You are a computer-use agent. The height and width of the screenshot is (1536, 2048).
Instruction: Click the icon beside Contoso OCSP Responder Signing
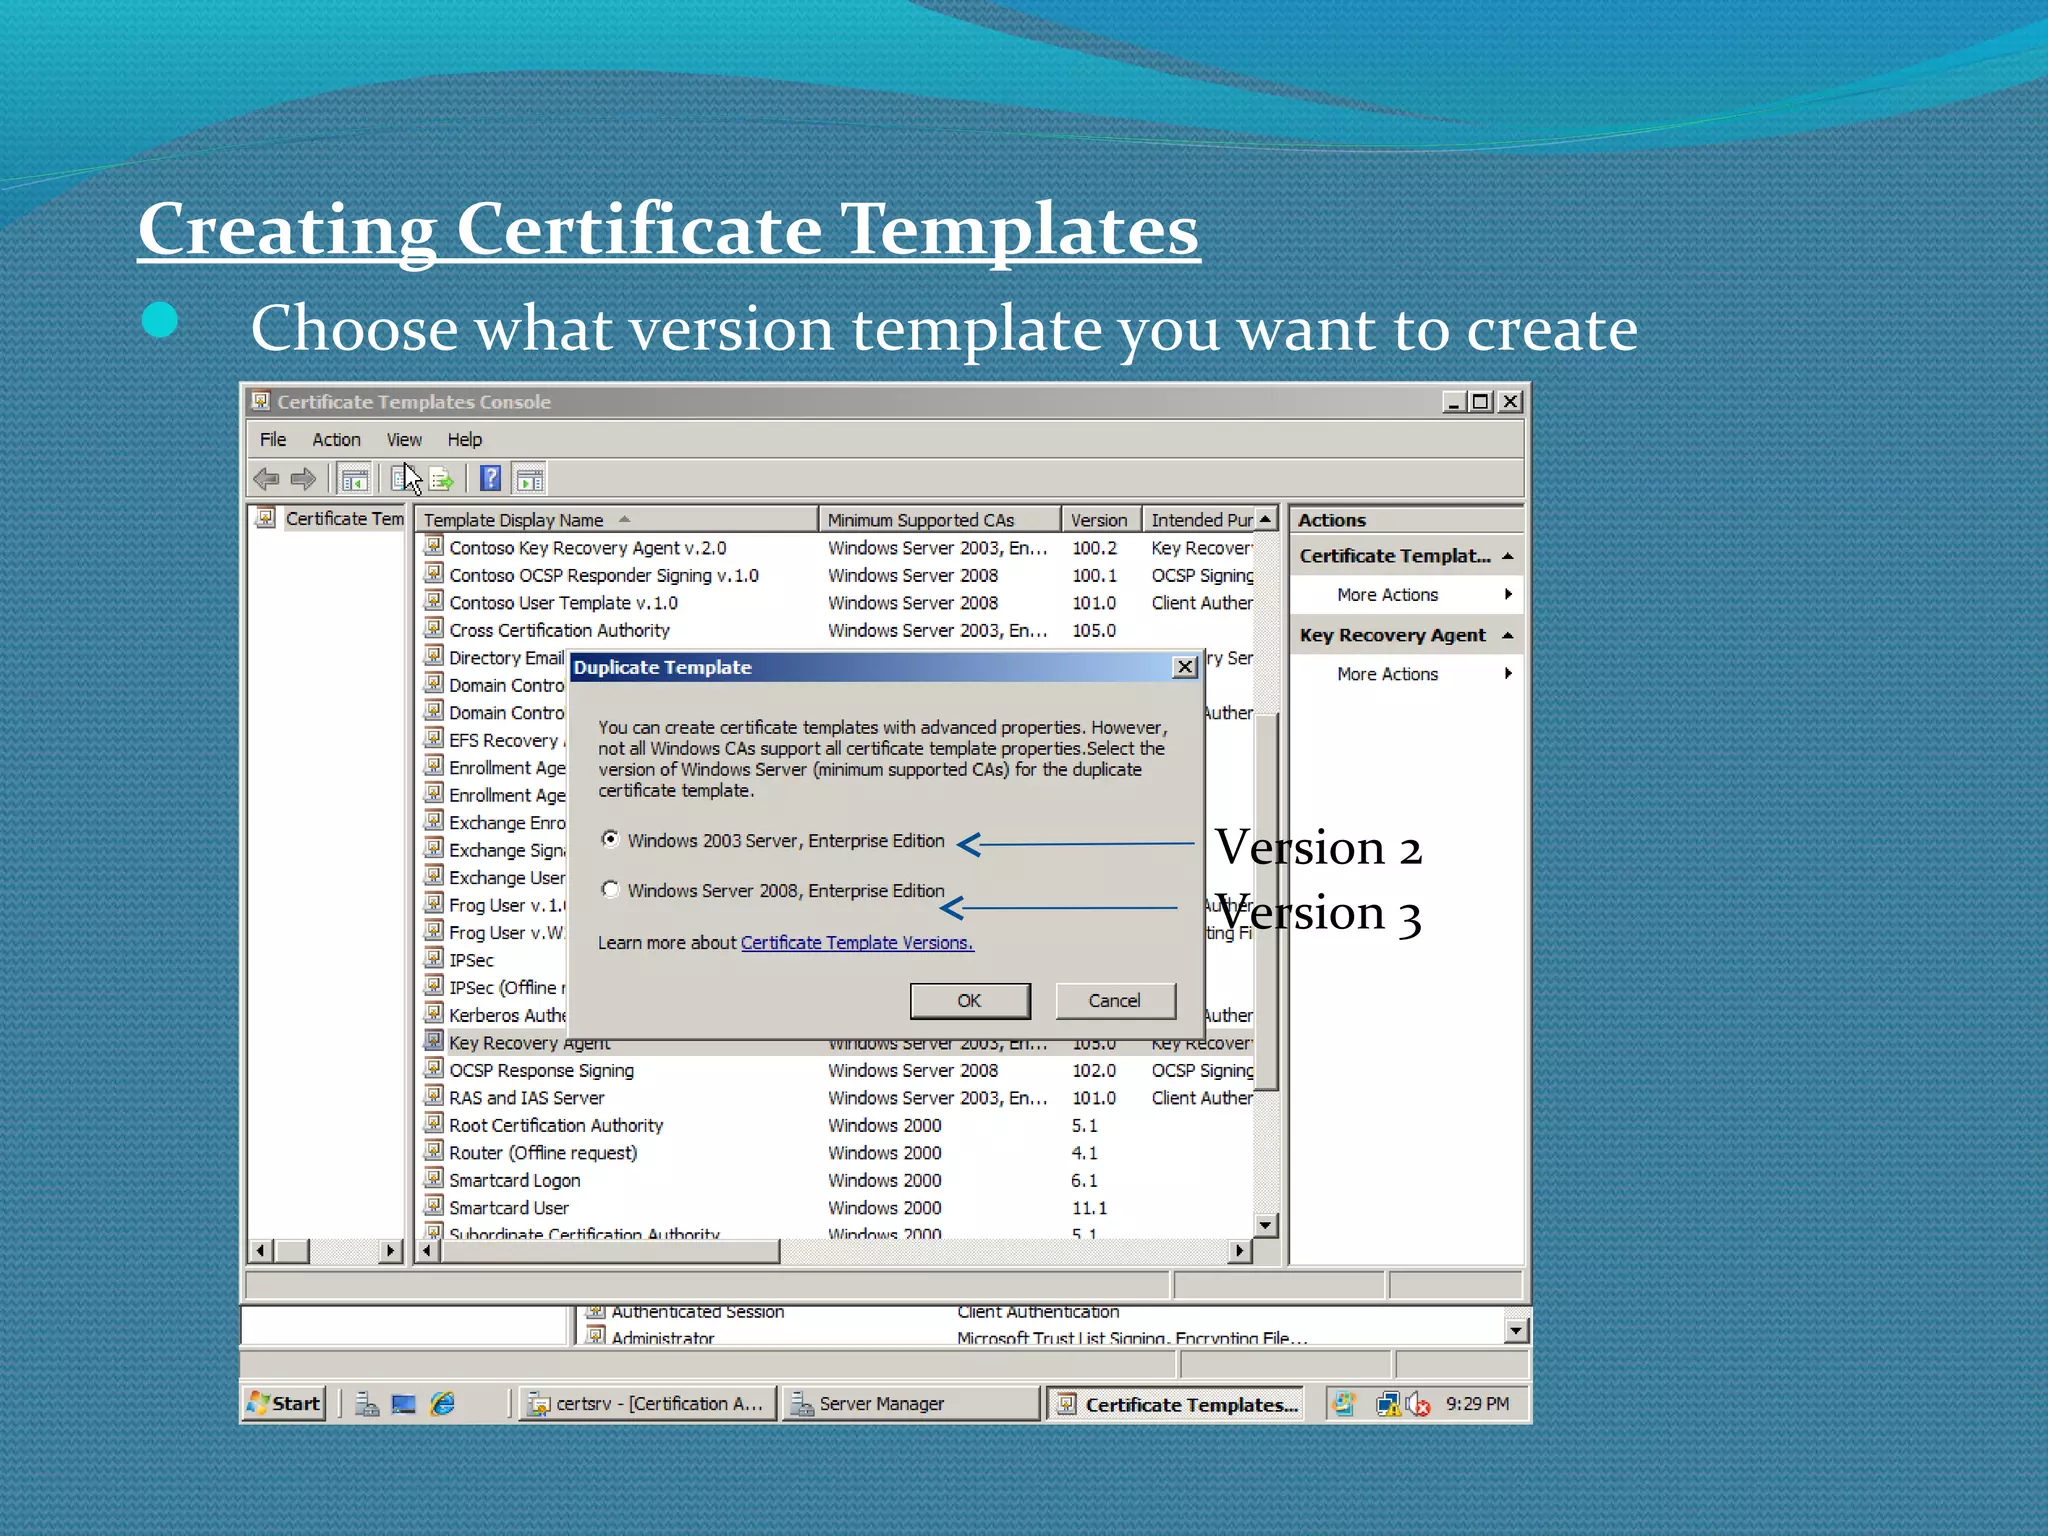pos(433,574)
